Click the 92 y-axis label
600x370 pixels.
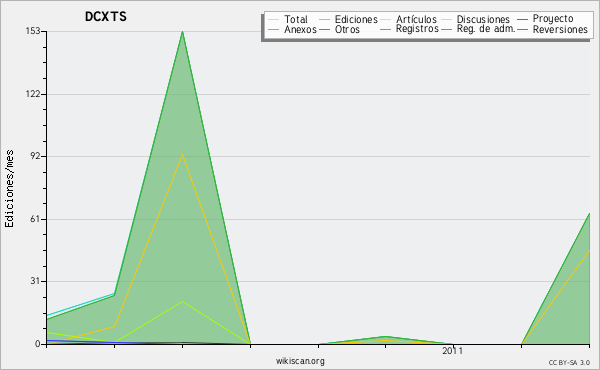[35, 156]
